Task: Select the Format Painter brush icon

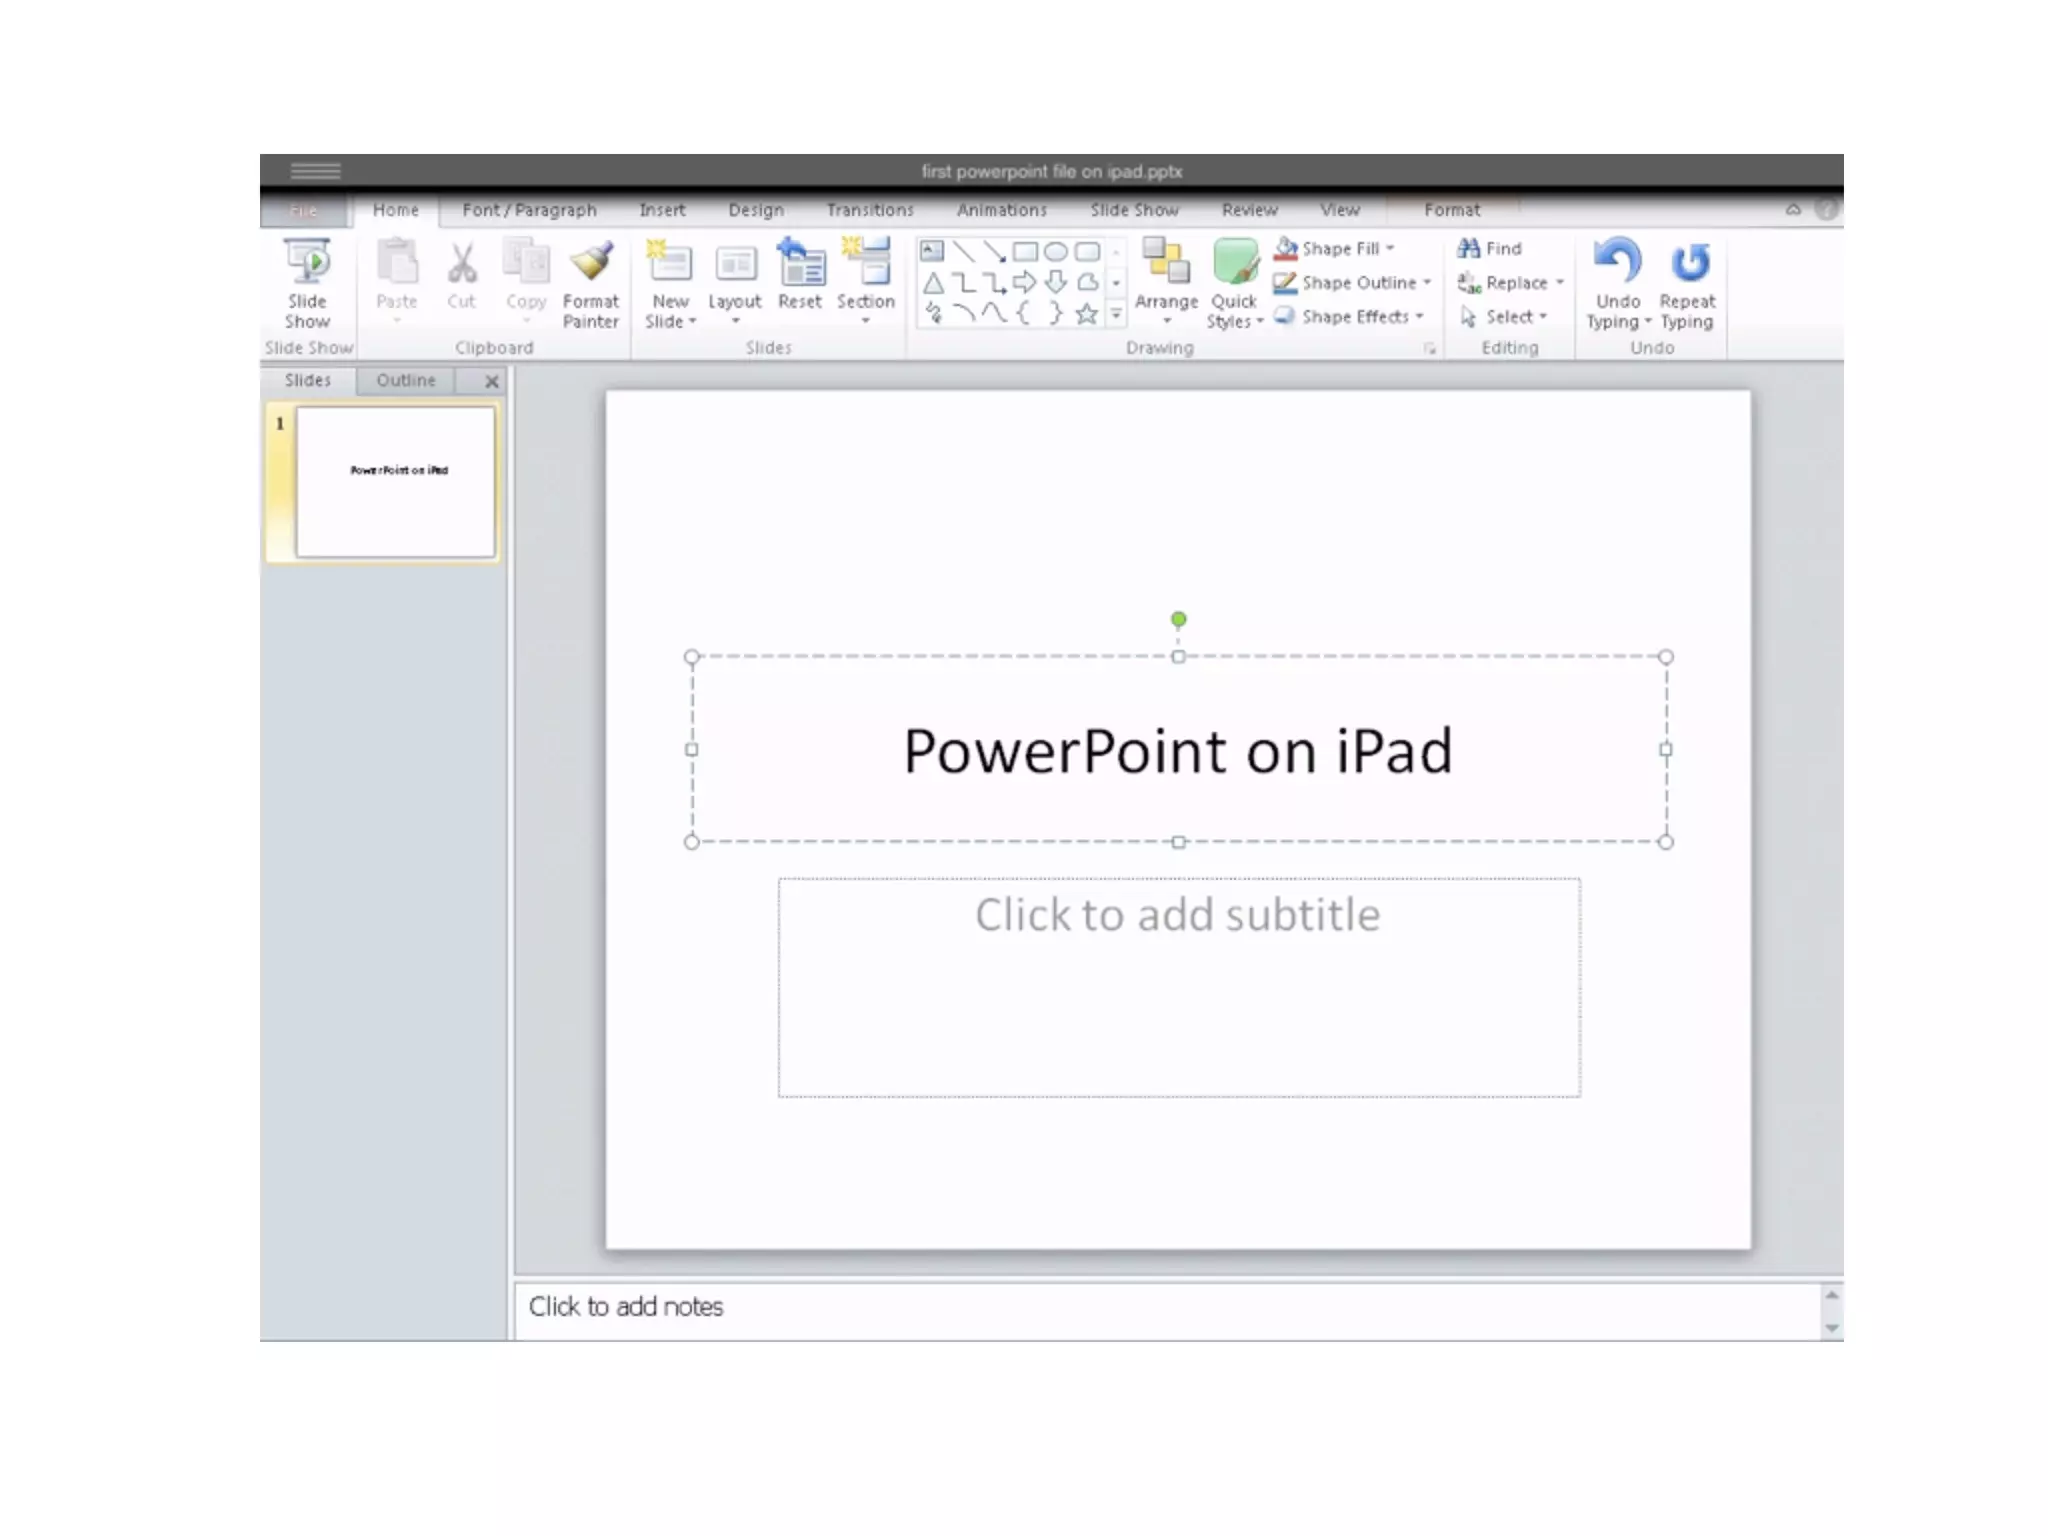Action: [x=591, y=263]
